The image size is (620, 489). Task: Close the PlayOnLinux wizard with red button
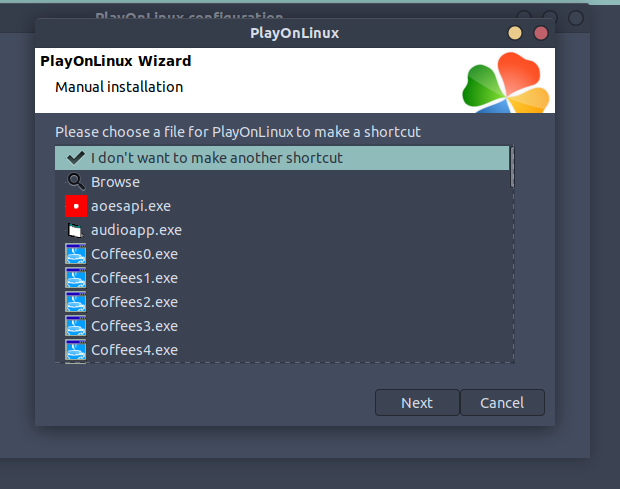click(541, 33)
